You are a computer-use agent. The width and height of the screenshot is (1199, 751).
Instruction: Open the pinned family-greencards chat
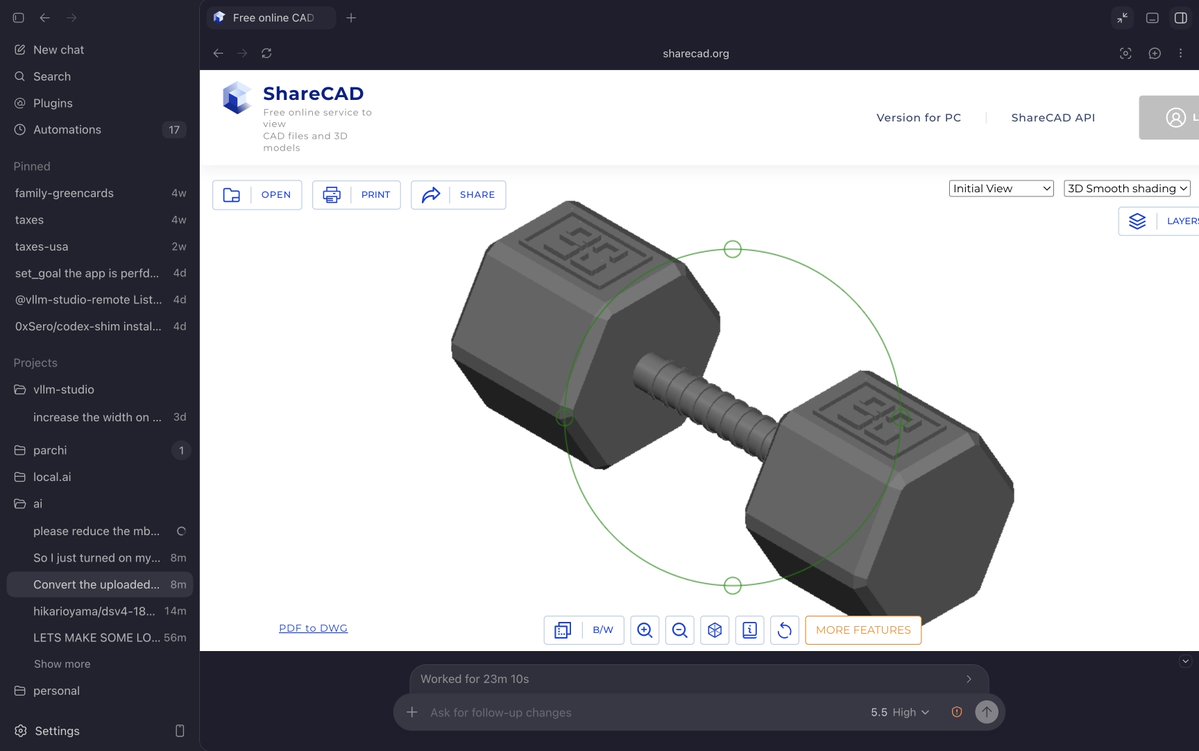pos(99,193)
